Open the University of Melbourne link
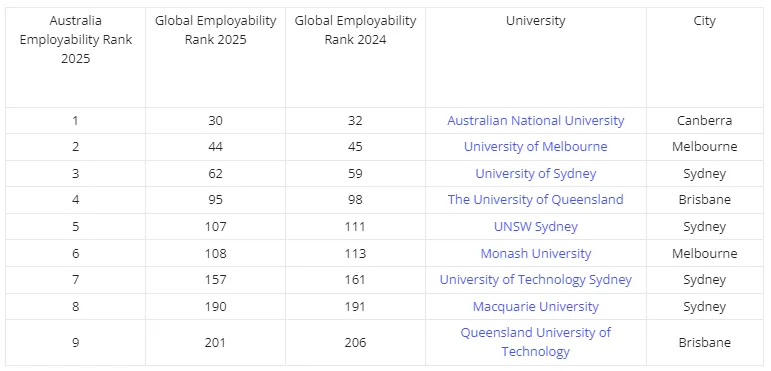Viewport: 771px width, 371px height. tap(535, 146)
